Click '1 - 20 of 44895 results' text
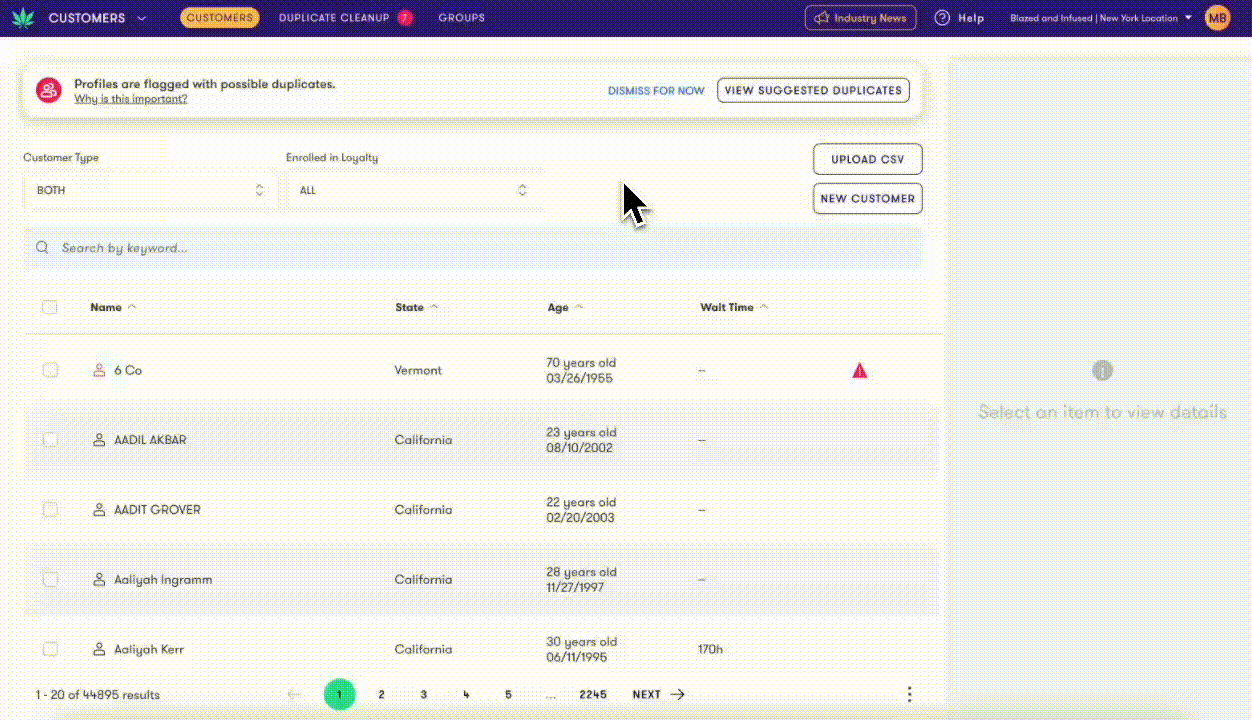This screenshot has width=1252, height=720. (98, 694)
